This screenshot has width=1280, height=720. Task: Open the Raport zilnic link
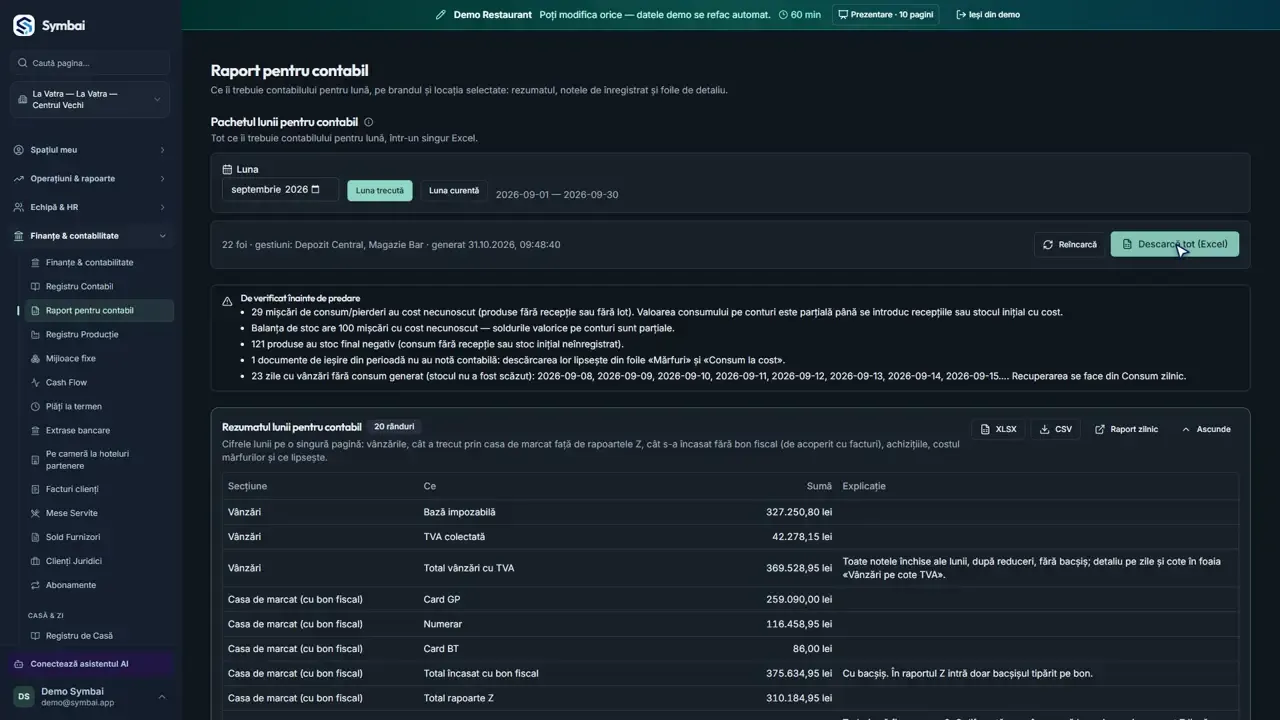point(1126,429)
